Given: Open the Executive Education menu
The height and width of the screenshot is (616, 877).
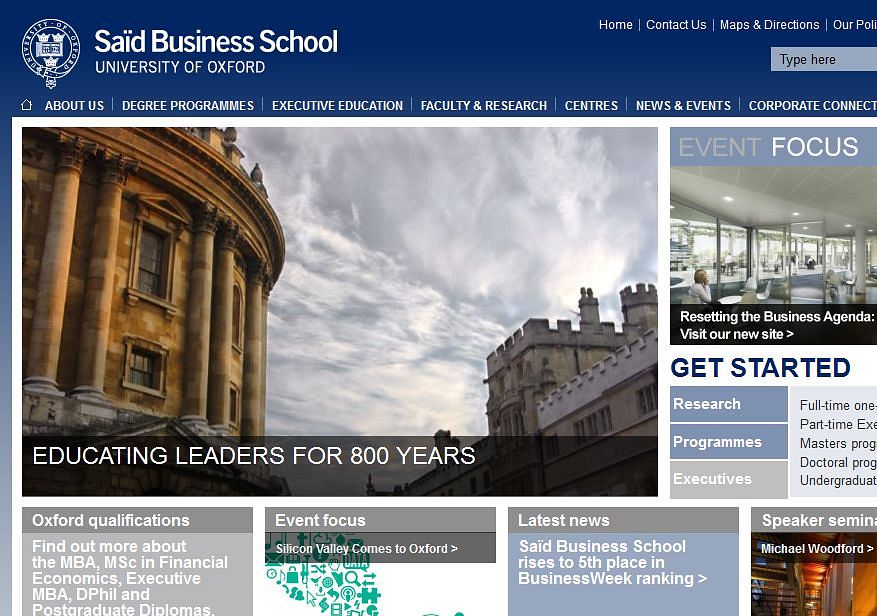Looking at the screenshot, I should pos(337,105).
